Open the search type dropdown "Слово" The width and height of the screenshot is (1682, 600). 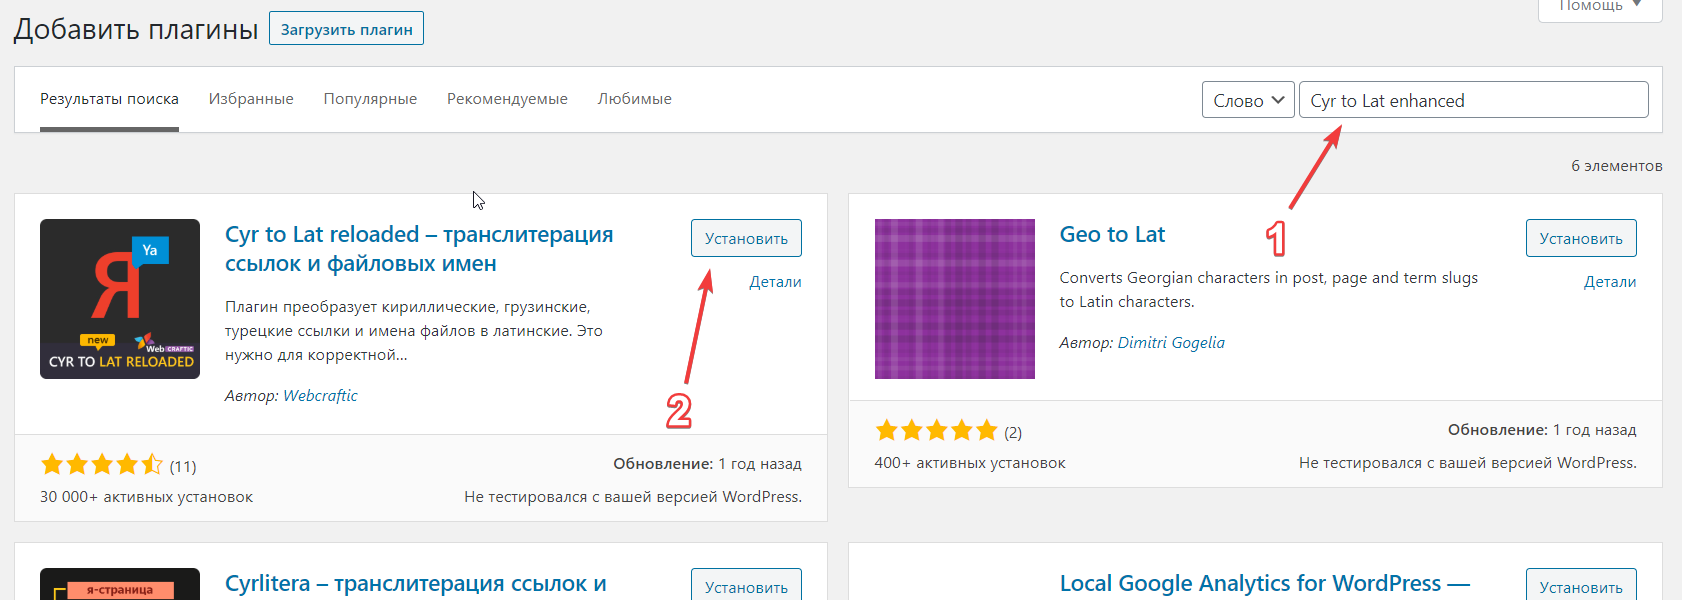[1247, 100]
